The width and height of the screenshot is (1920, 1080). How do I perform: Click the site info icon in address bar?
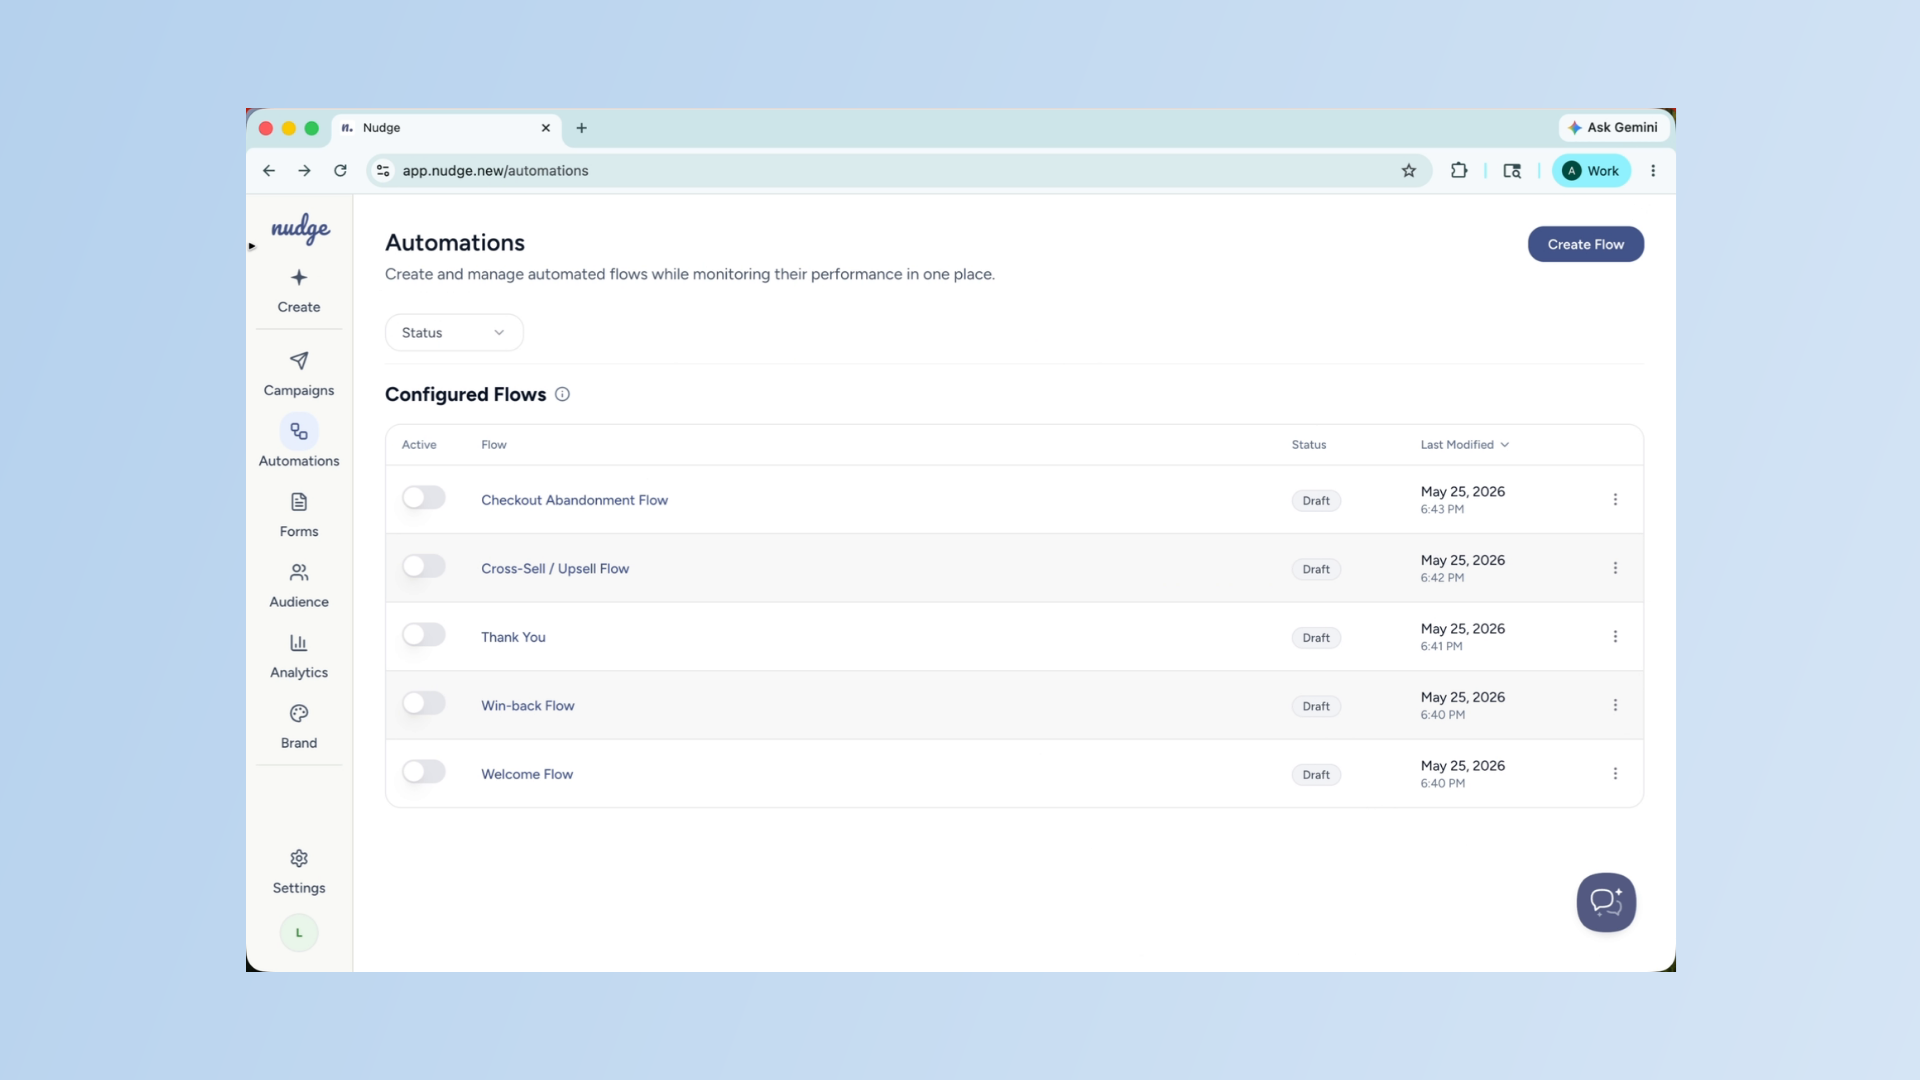click(383, 171)
